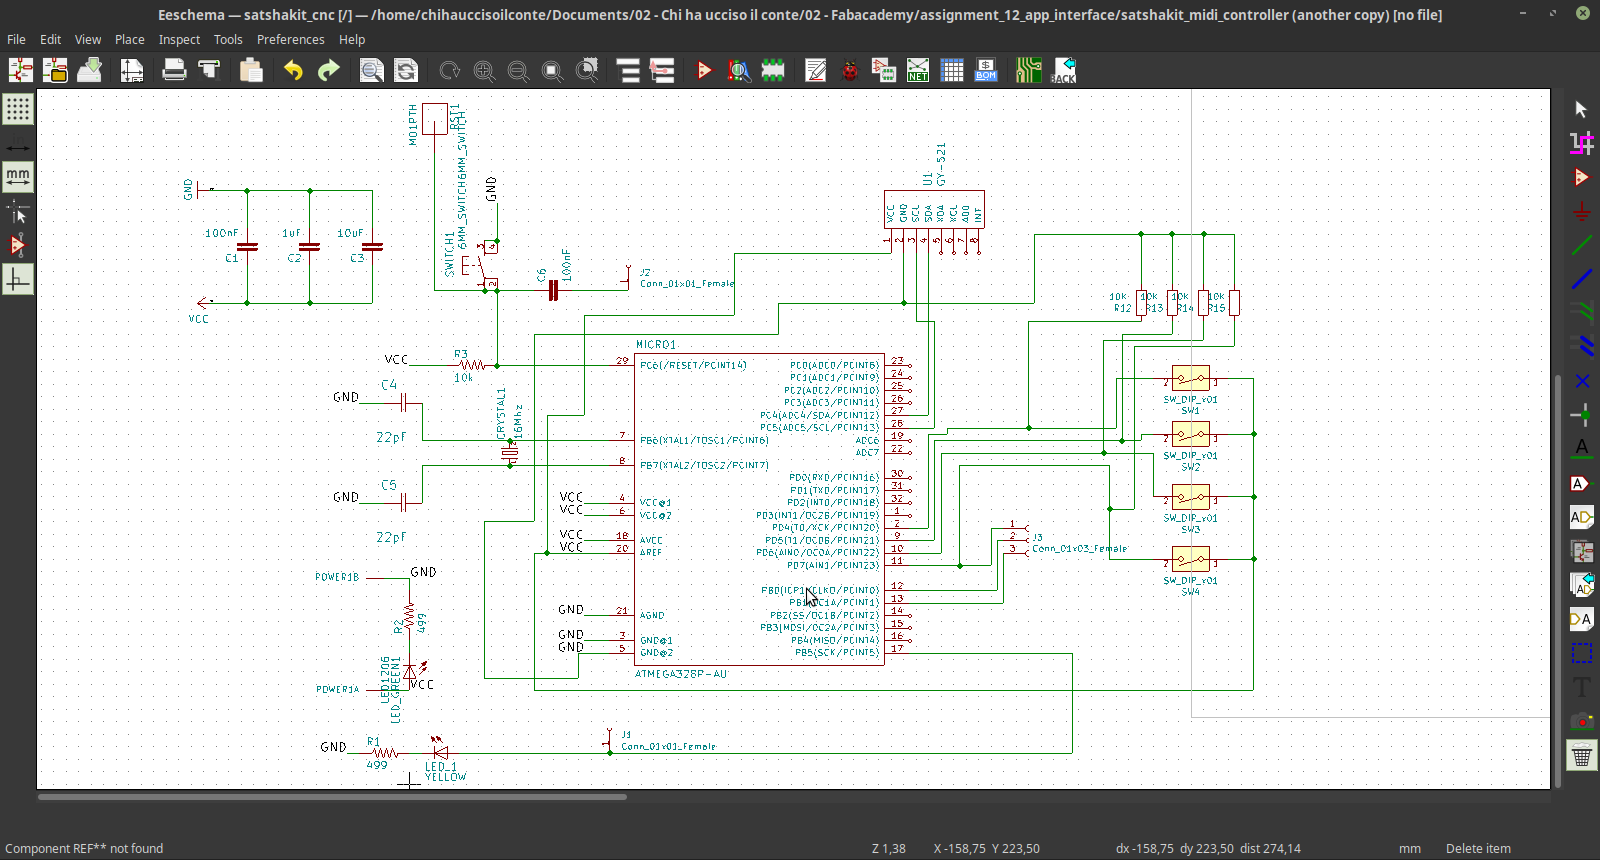The image size is (1600, 860).
Task: Toggle the cursor shape option
Action: coord(18,211)
